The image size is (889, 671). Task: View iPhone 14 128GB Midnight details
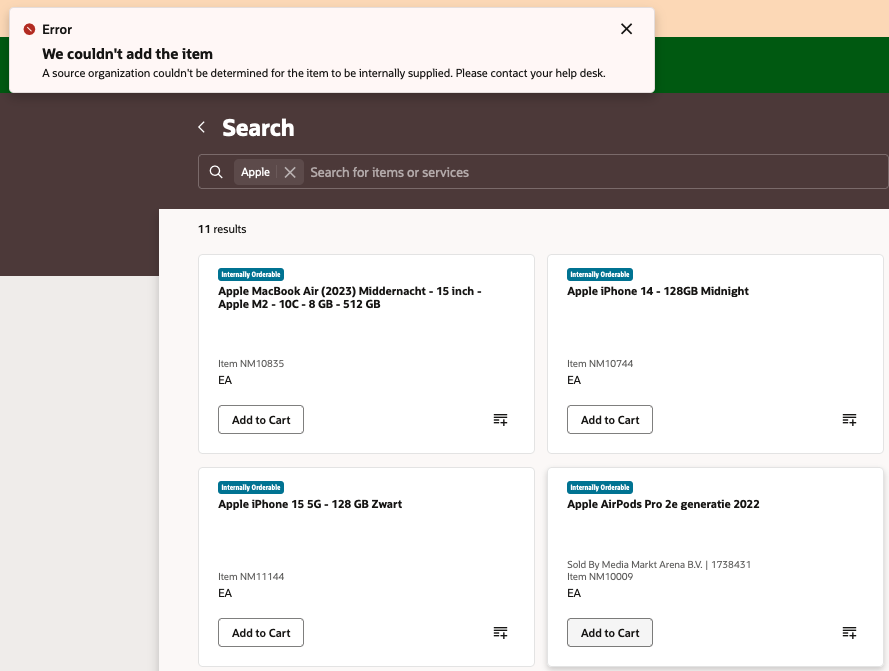(x=658, y=291)
